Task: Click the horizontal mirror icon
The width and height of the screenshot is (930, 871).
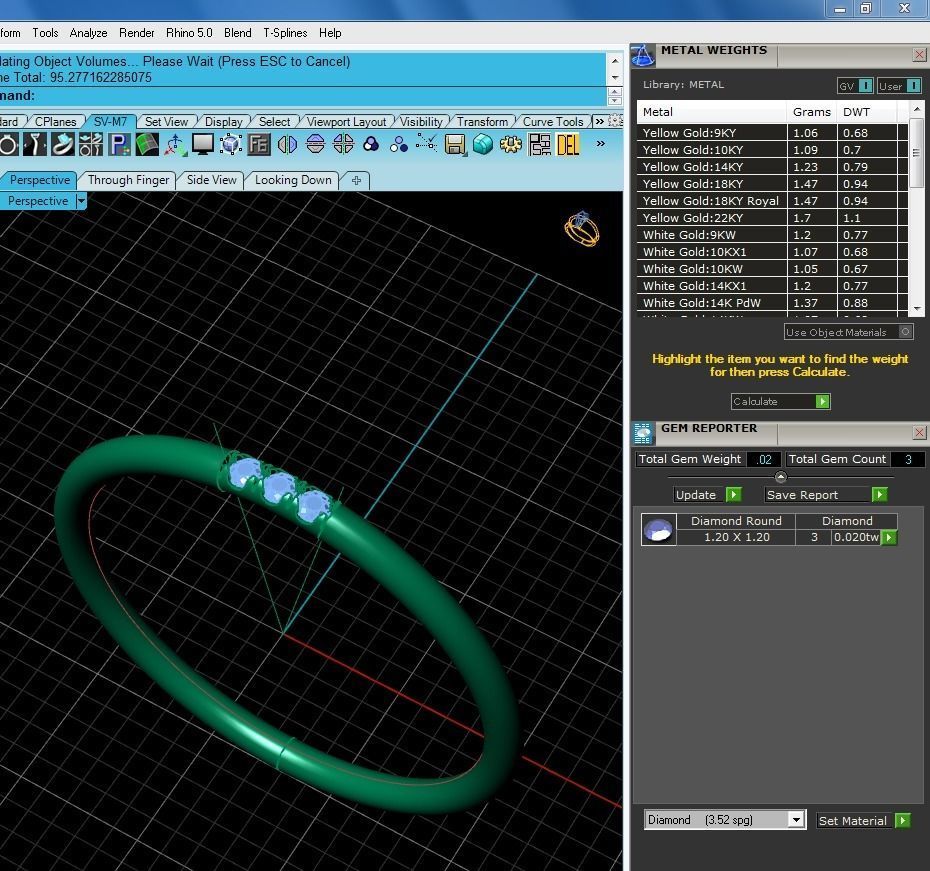Action: coord(287,144)
